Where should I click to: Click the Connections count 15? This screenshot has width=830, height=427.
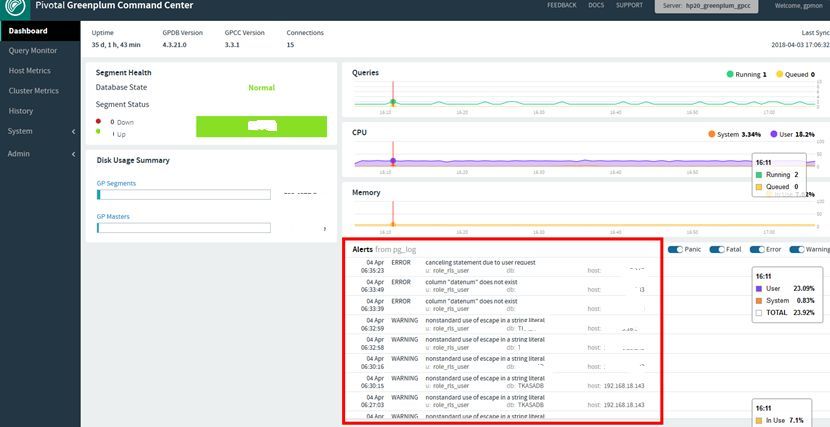click(x=290, y=45)
